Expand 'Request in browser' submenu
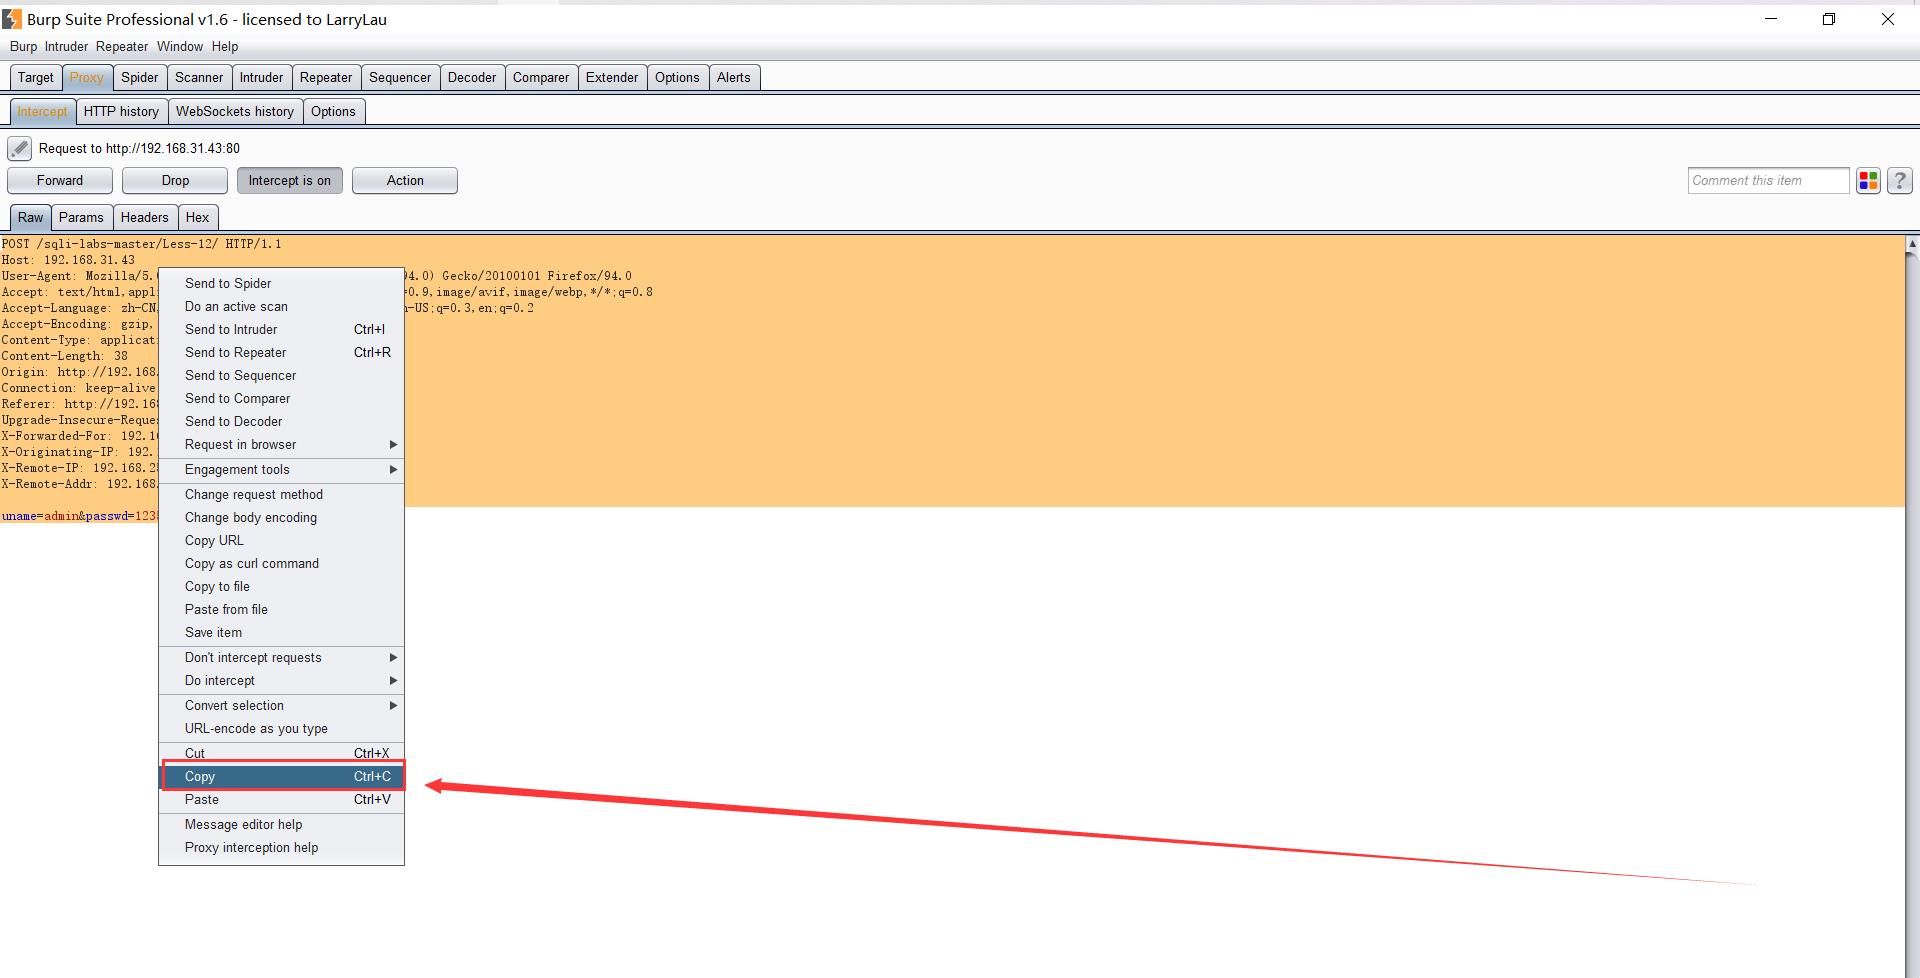The image size is (1920, 978). [x=281, y=445]
